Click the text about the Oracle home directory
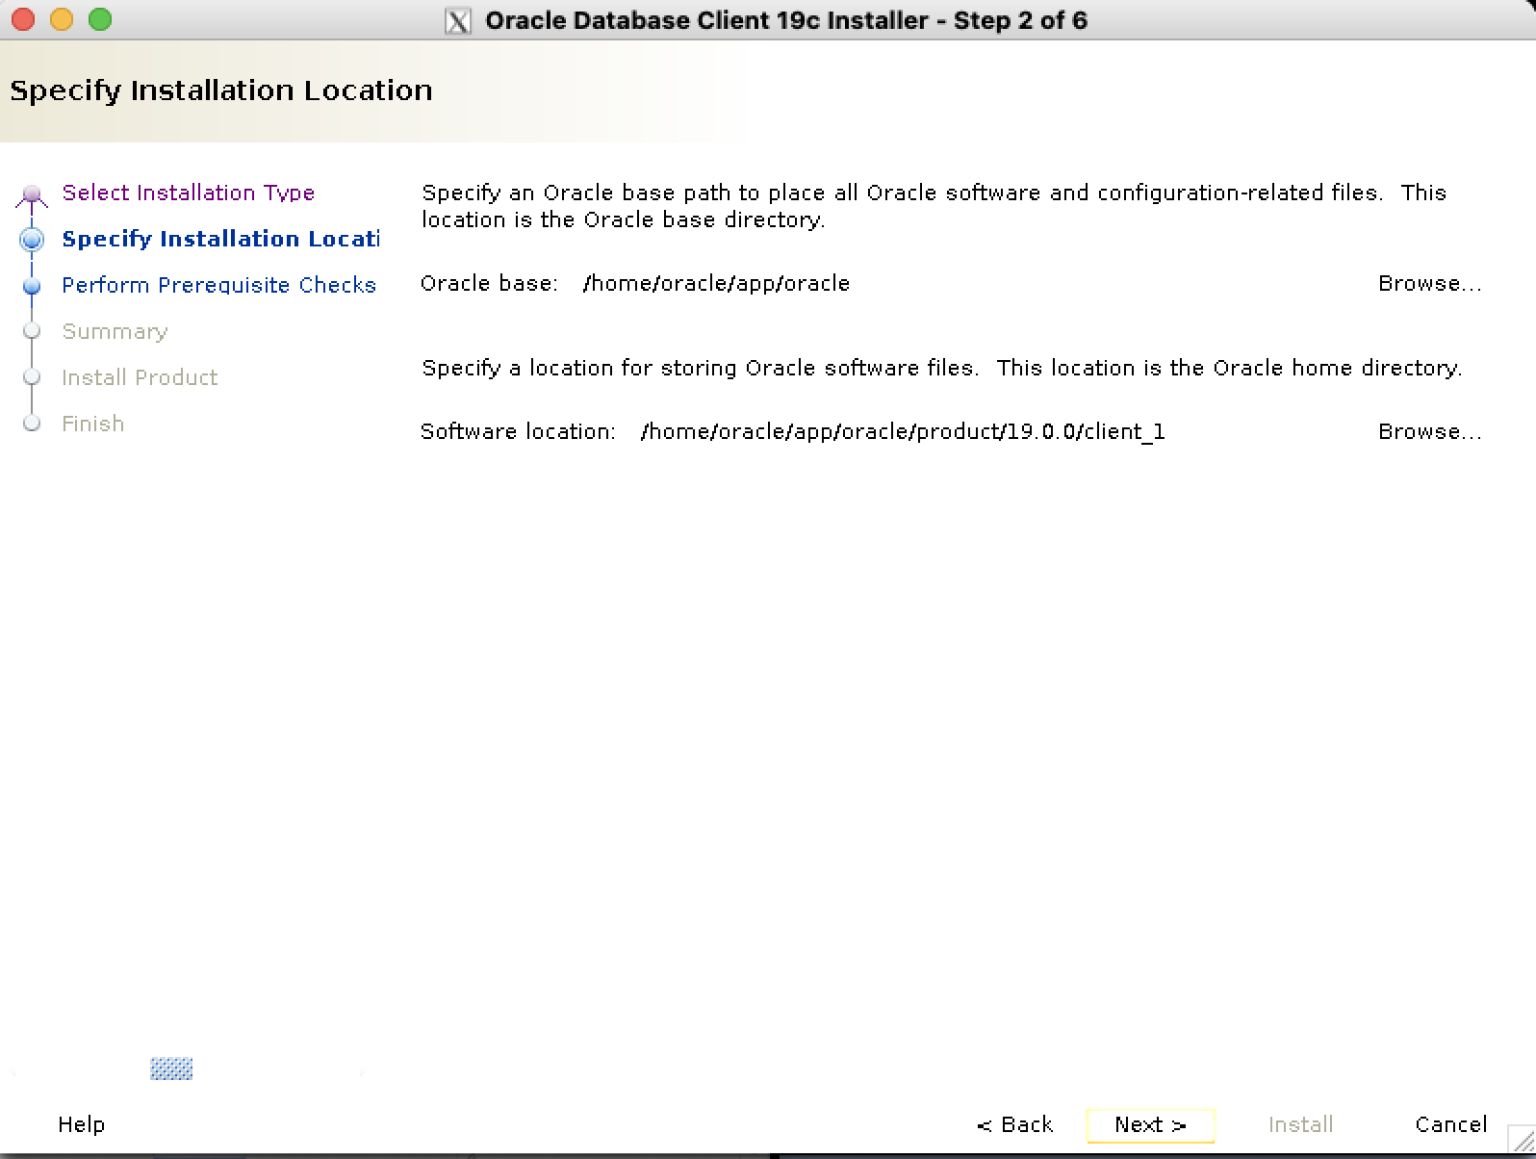The width and height of the screenshot is (1536, 1159). coord(941,368)
